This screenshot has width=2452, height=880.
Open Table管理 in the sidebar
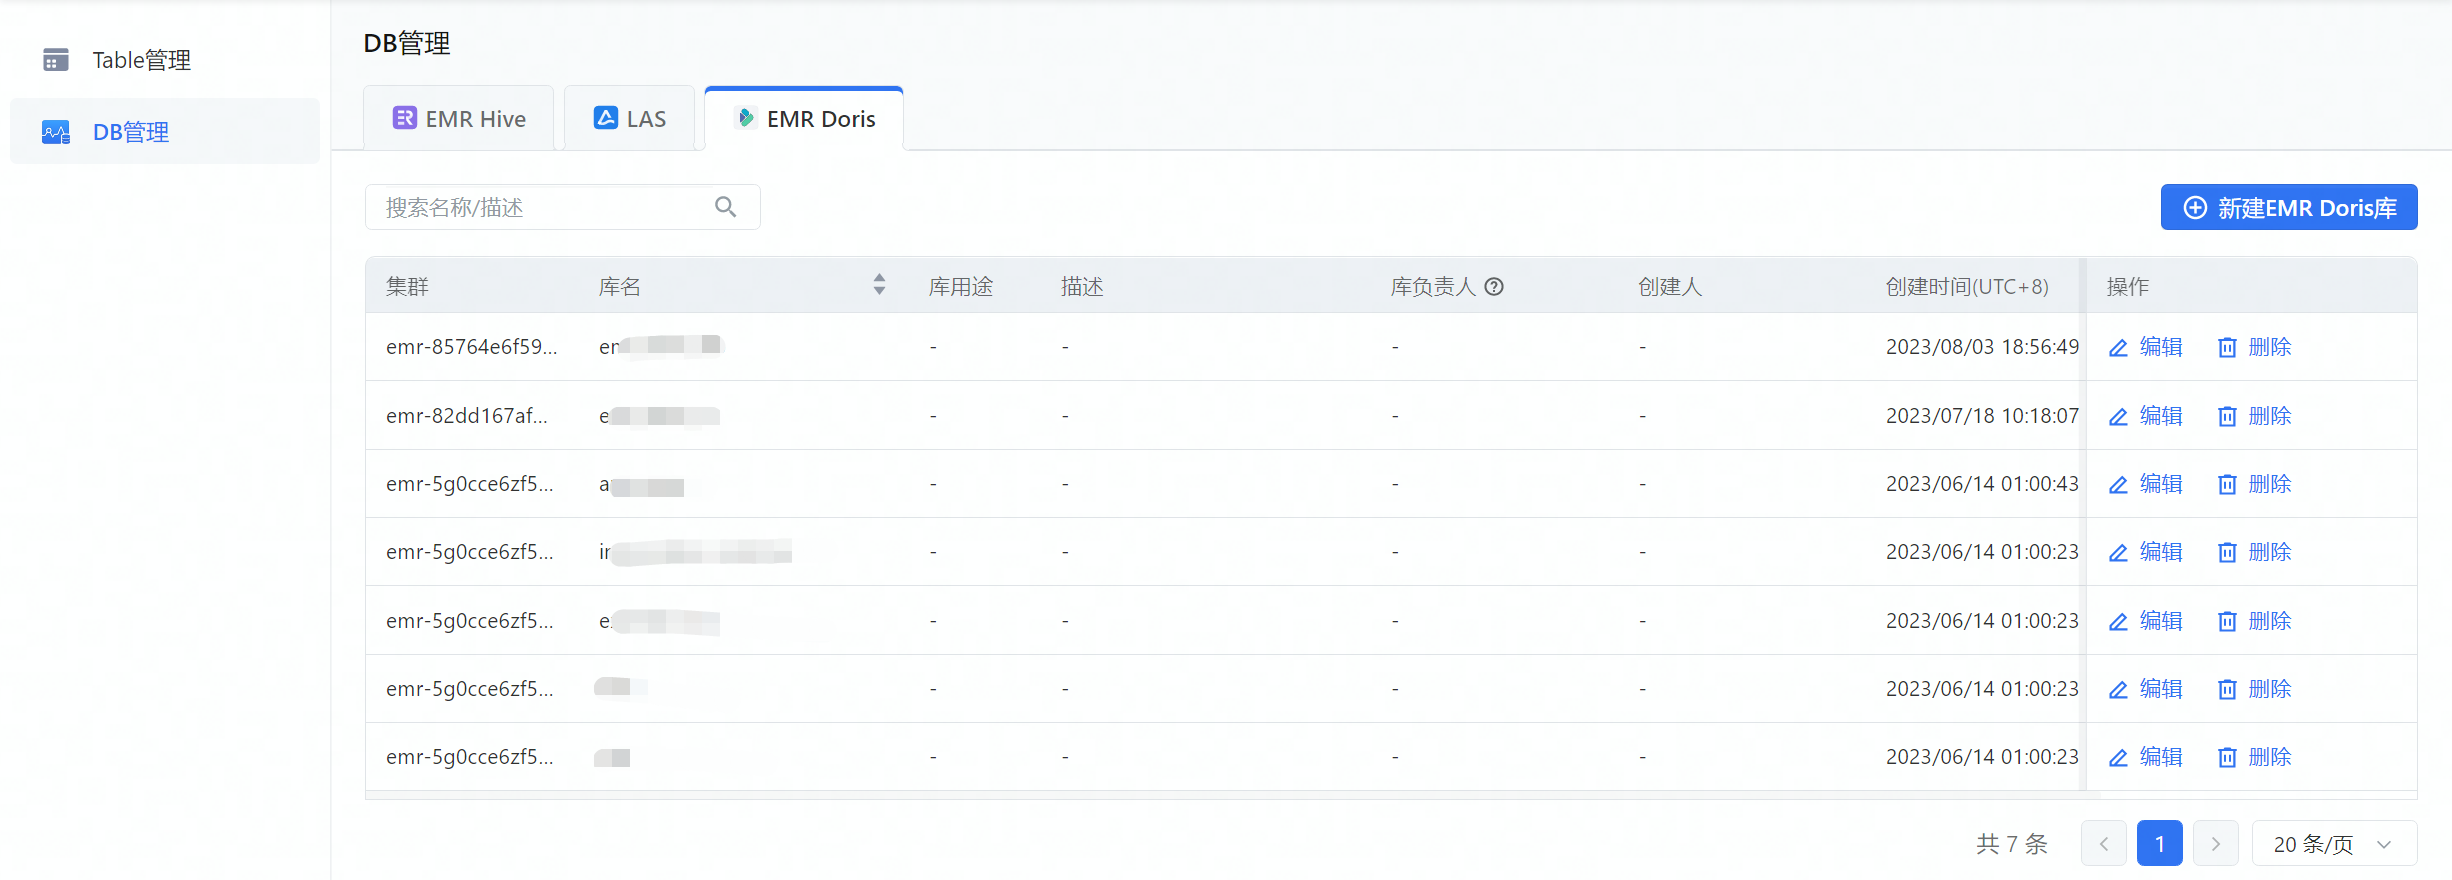pos(141,60)
